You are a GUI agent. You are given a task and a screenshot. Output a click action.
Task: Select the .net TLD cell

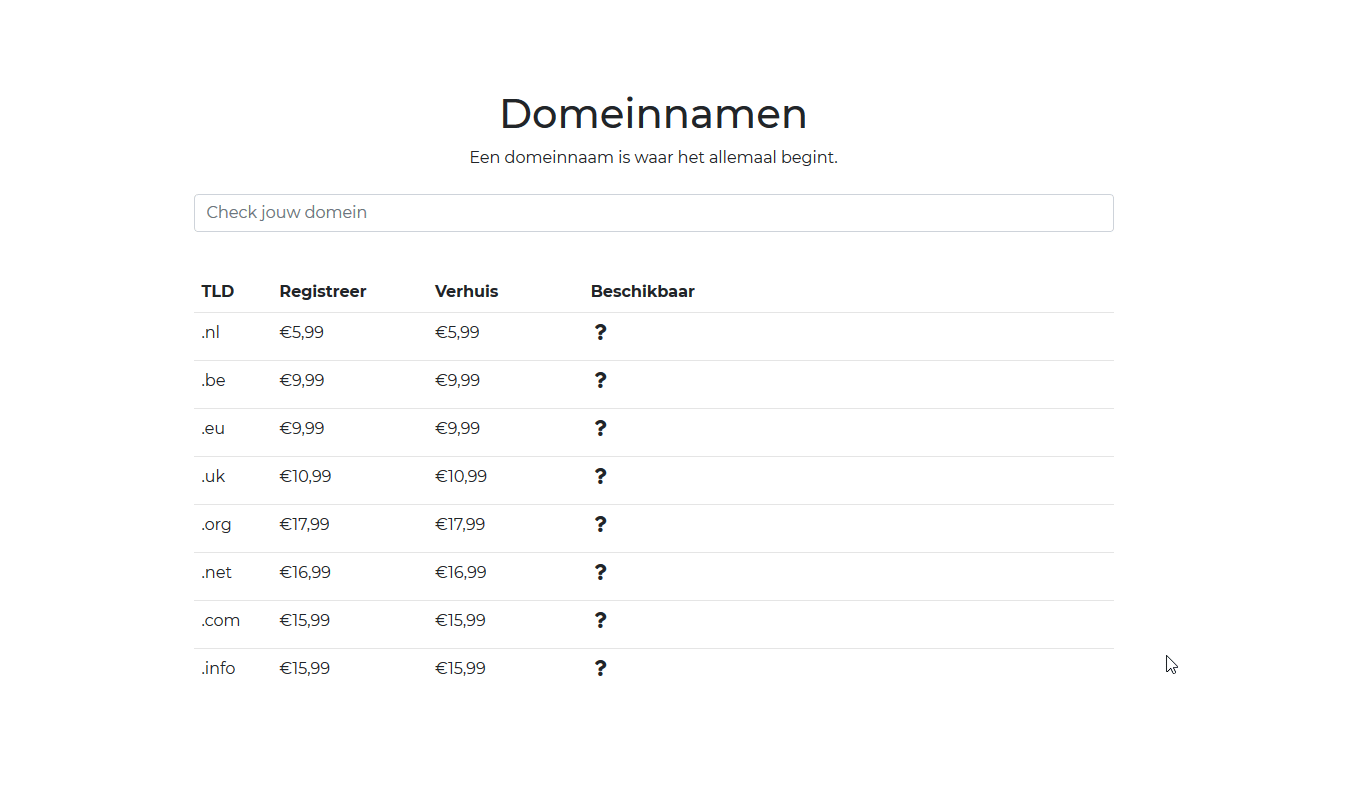point(216,572)
